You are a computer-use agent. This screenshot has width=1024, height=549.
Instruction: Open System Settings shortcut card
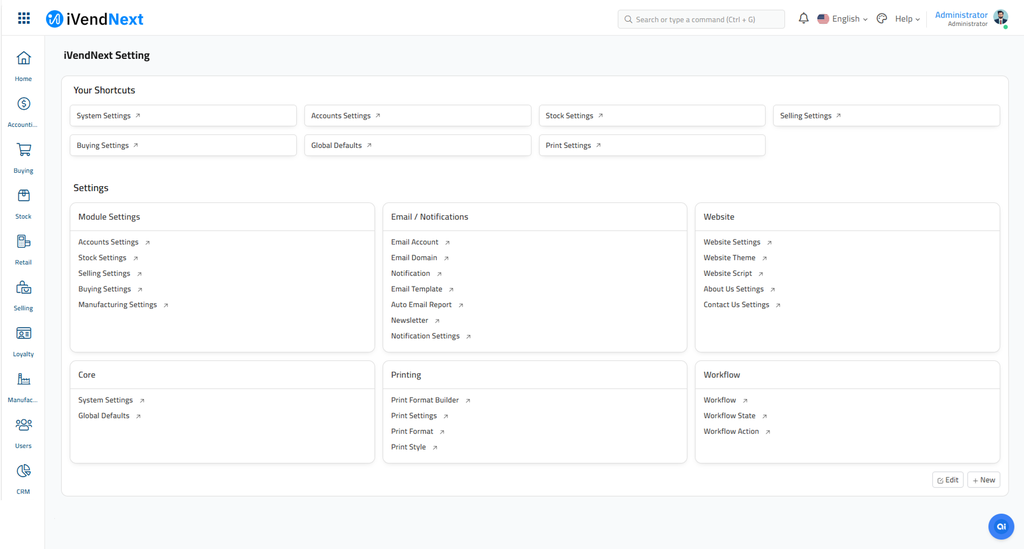[x=183, y=116]
